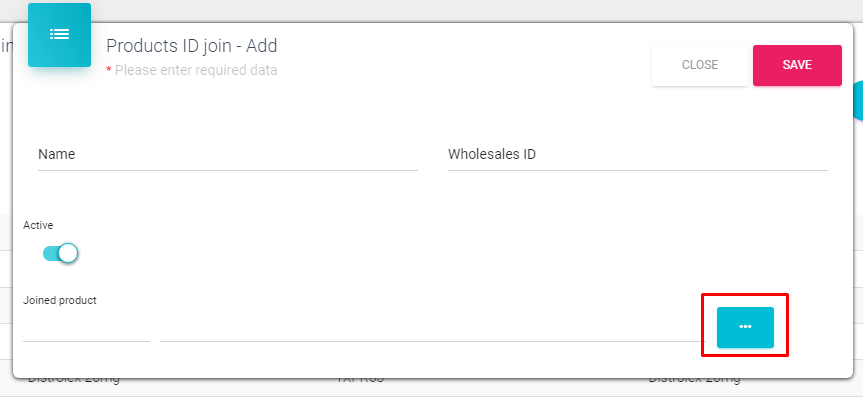Click the middle background table cell under dialog
Screen dimensions: 863x403
(360, 383)
